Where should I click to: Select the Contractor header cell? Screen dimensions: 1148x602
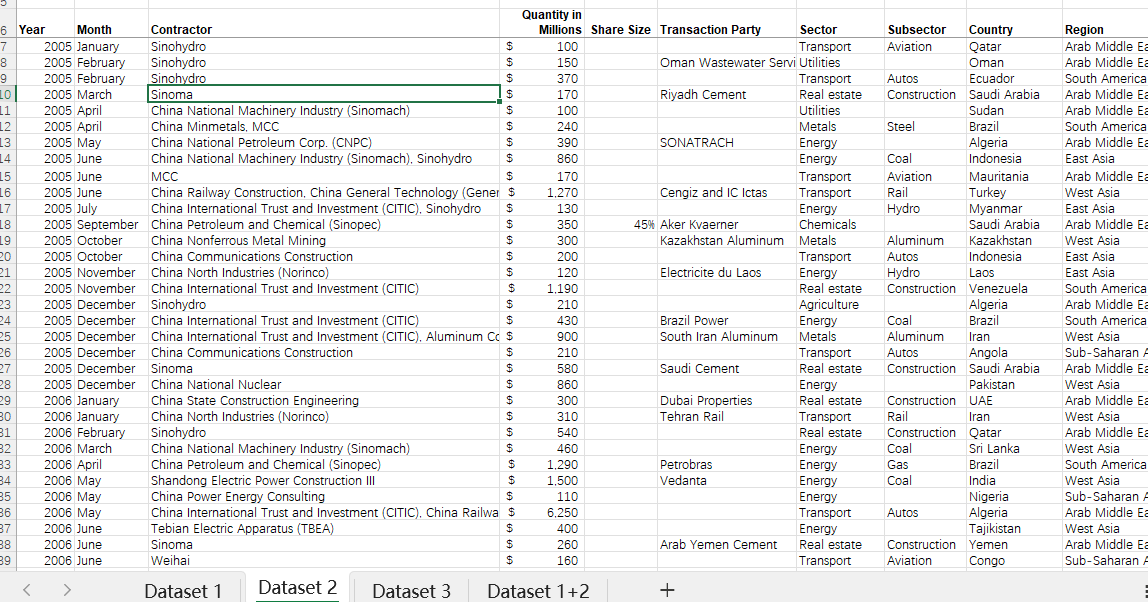[324, 23]
